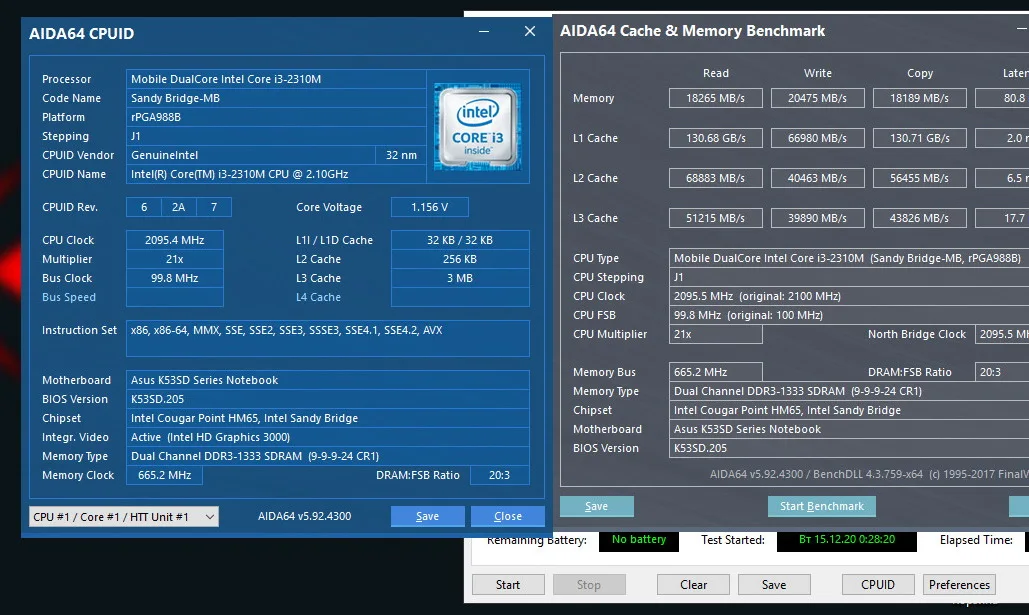Click L2 Cache Read 68883 MB/s cell
Screen dimensions: 1029x615
coord(715,178)
